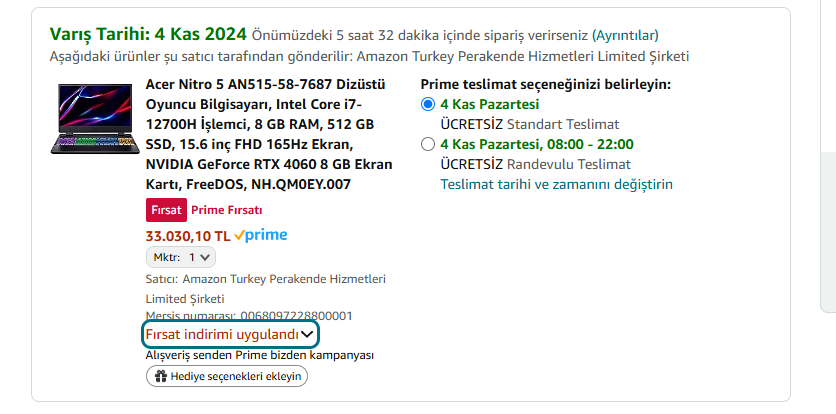Select 4 Kas Pazartesi Standart Teslimat radio

coord(429,104)
